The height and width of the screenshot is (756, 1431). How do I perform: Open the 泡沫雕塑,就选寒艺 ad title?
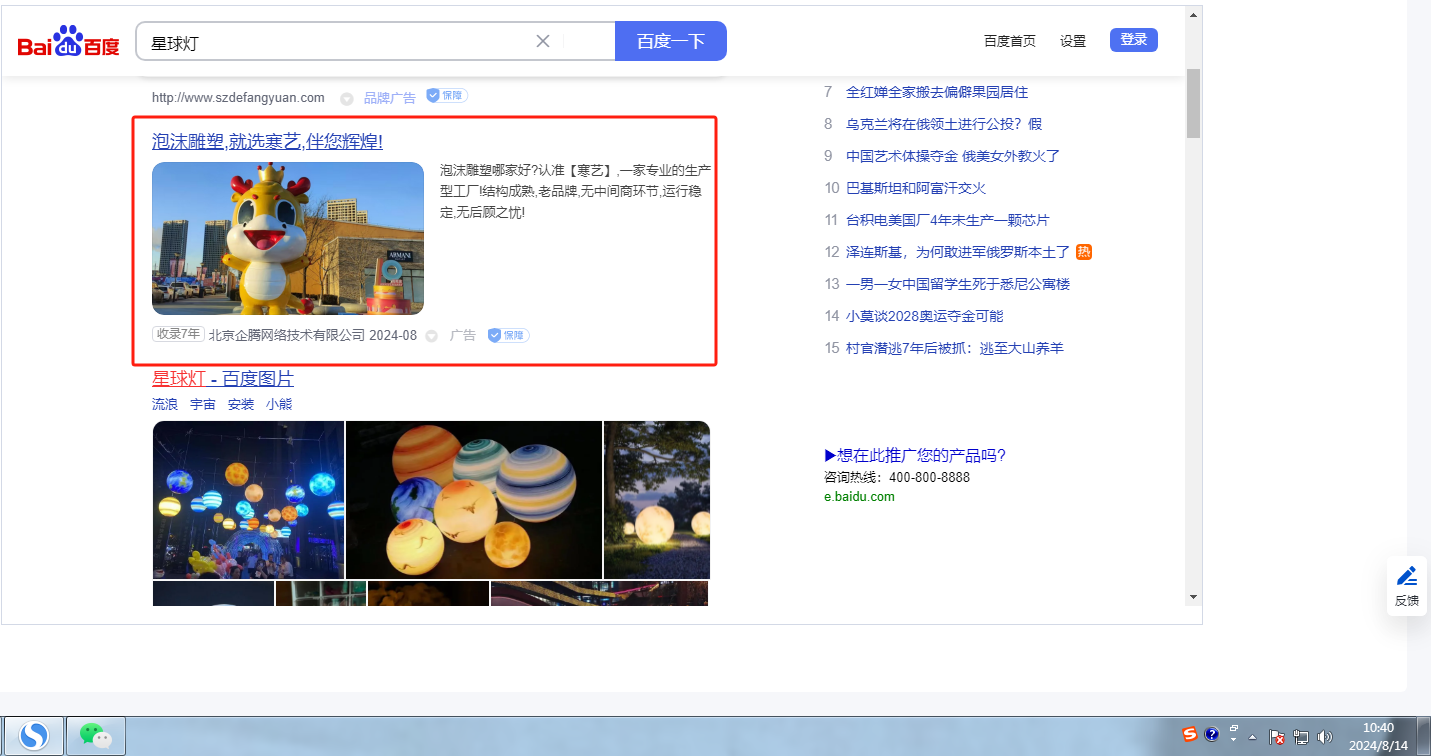[x=267, y=142]
